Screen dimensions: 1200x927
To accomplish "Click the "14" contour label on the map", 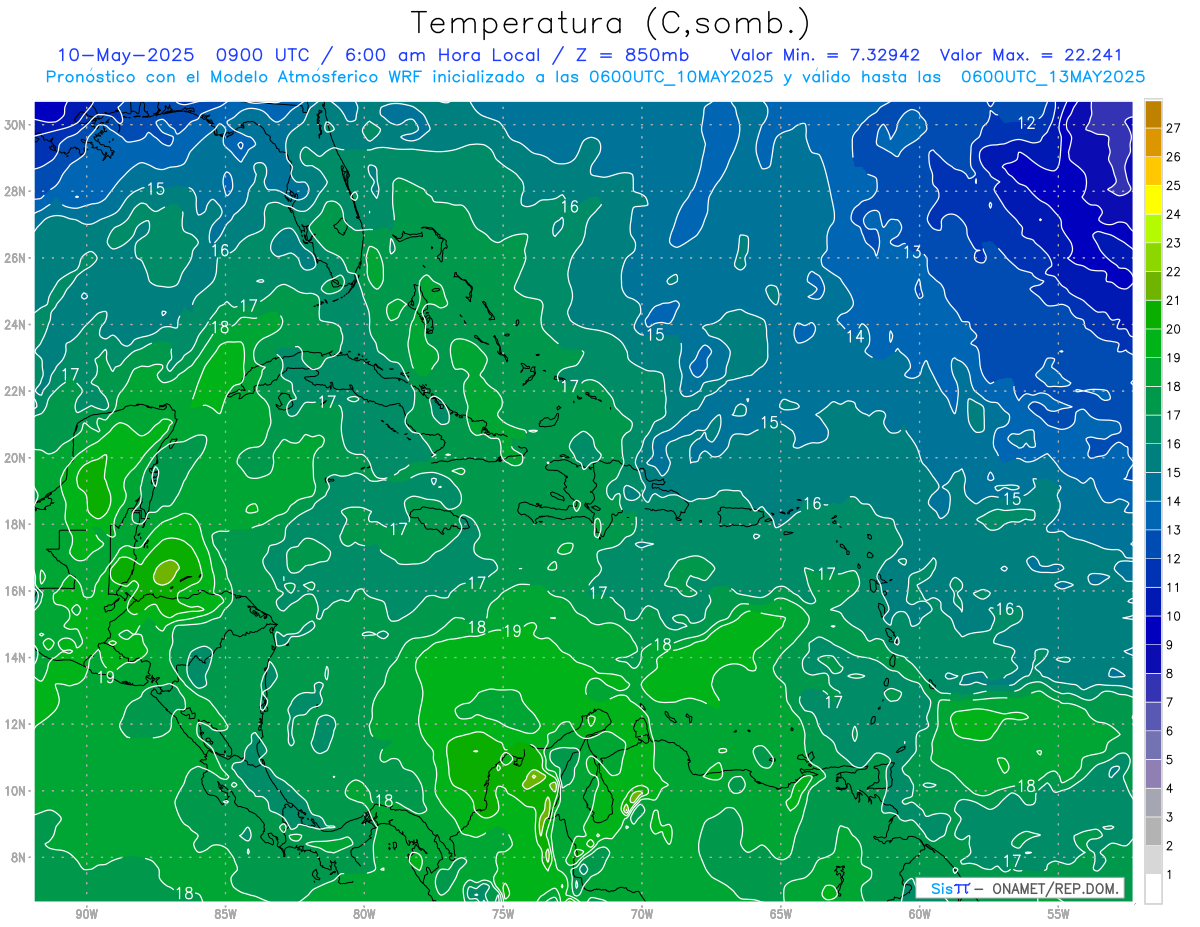I will pos(856,336).
